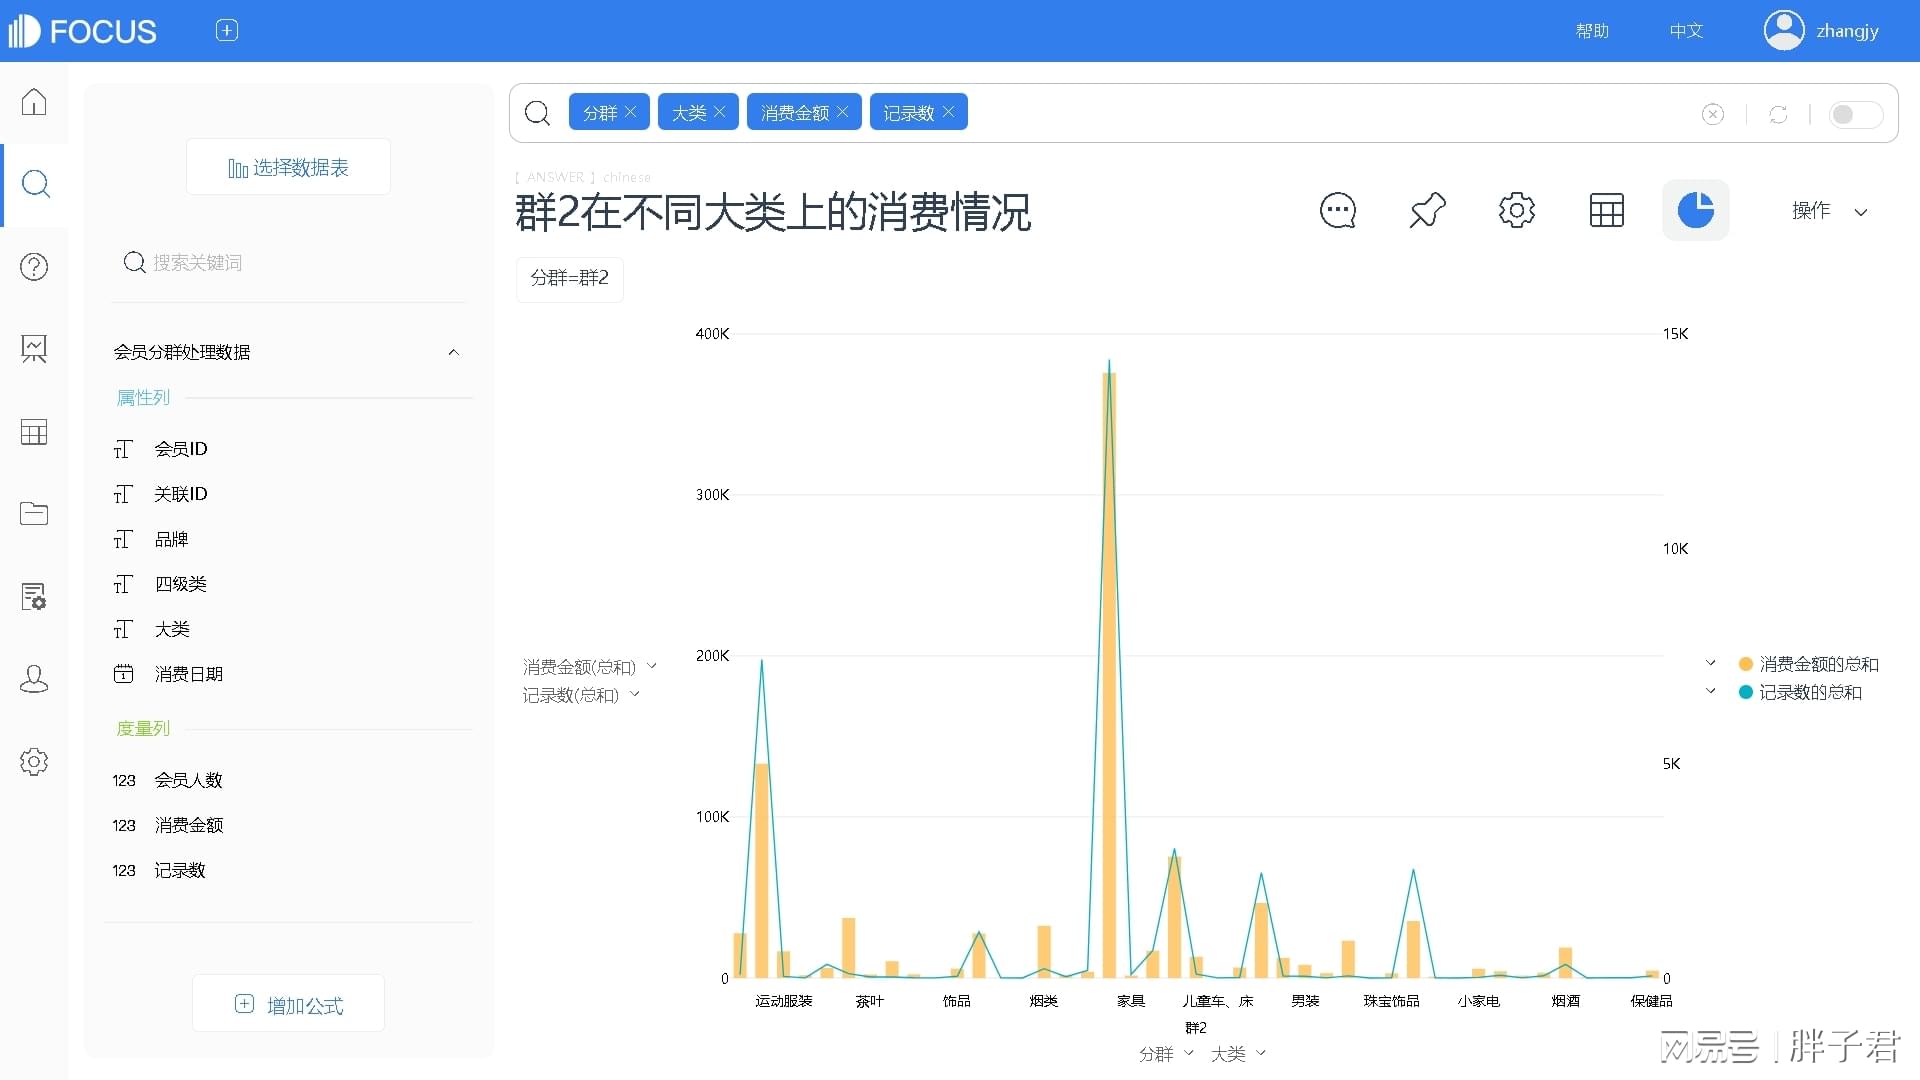Select the 大类 column in the list
Image resolution: width=1920 pixels, height=1080 pixels.
172,629
